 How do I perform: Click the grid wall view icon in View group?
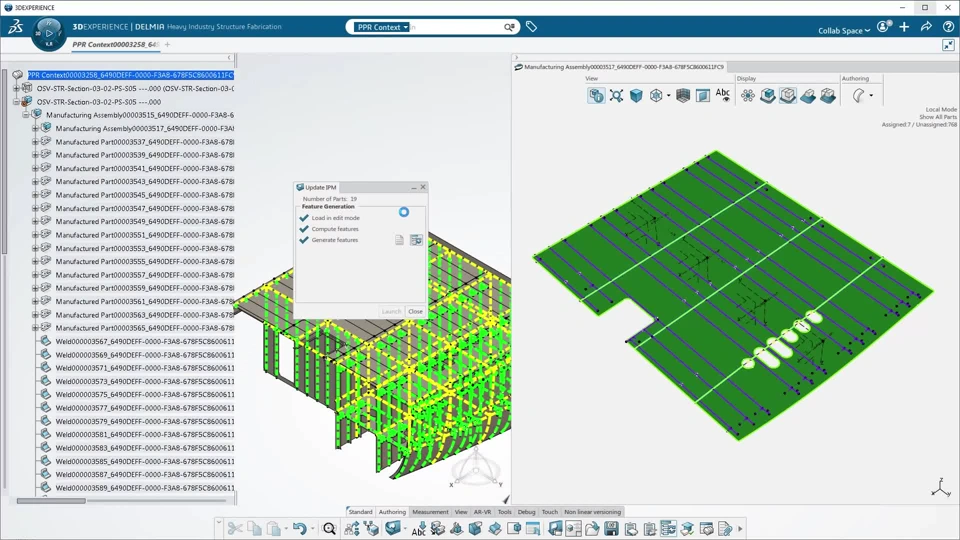tap(683, 96)
